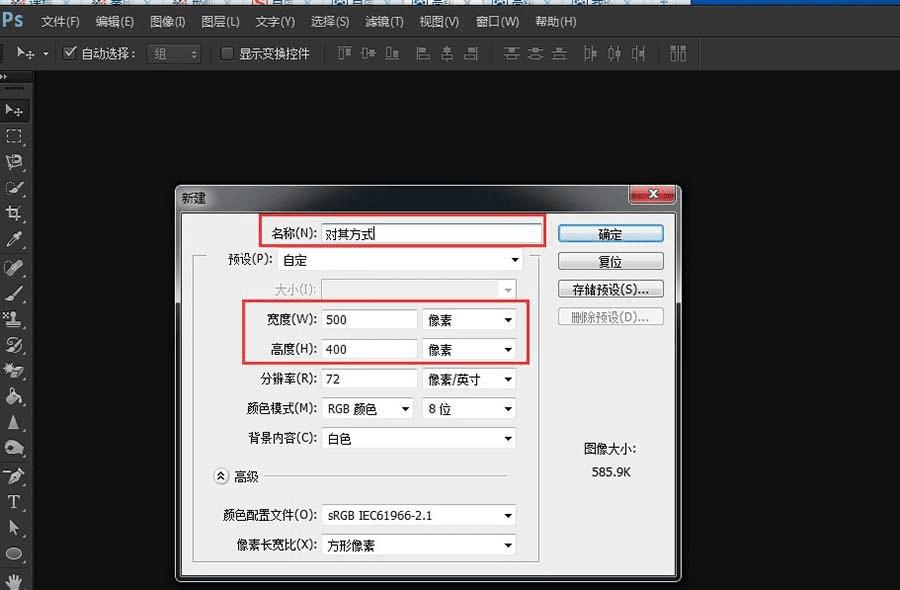Screen dimensions: 900x590
Task: Open the 高度 unit dropdown 像素
Action: 469,350
